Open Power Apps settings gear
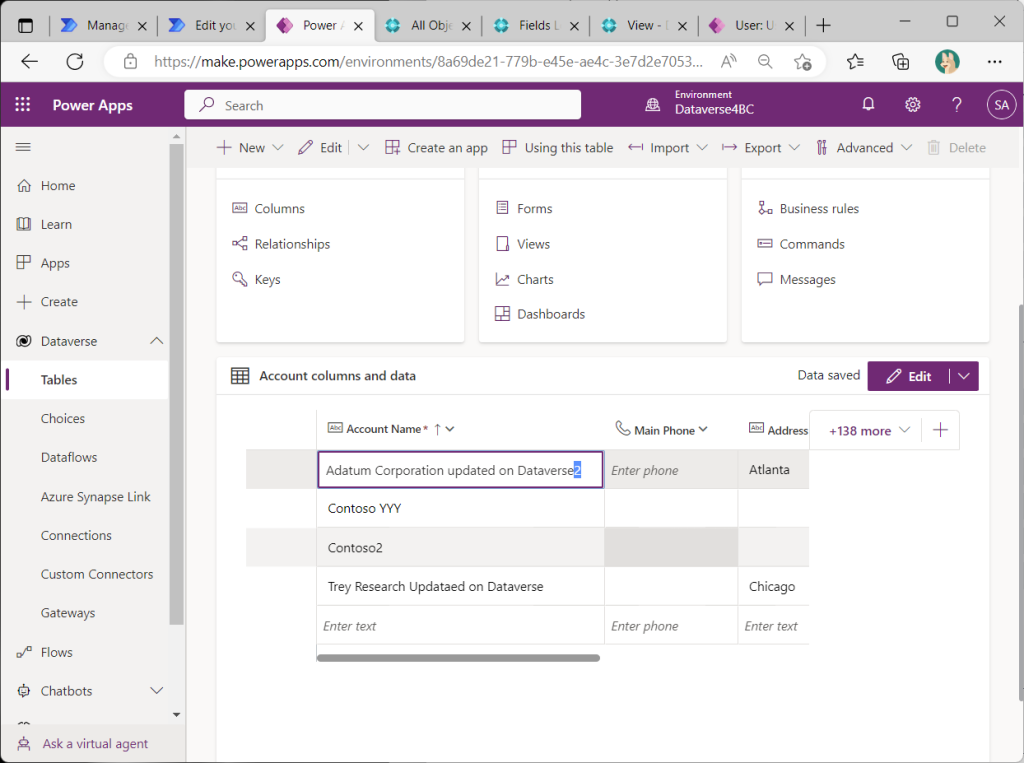Viewport: 1024px width, 763px height. tap(912, 105)
